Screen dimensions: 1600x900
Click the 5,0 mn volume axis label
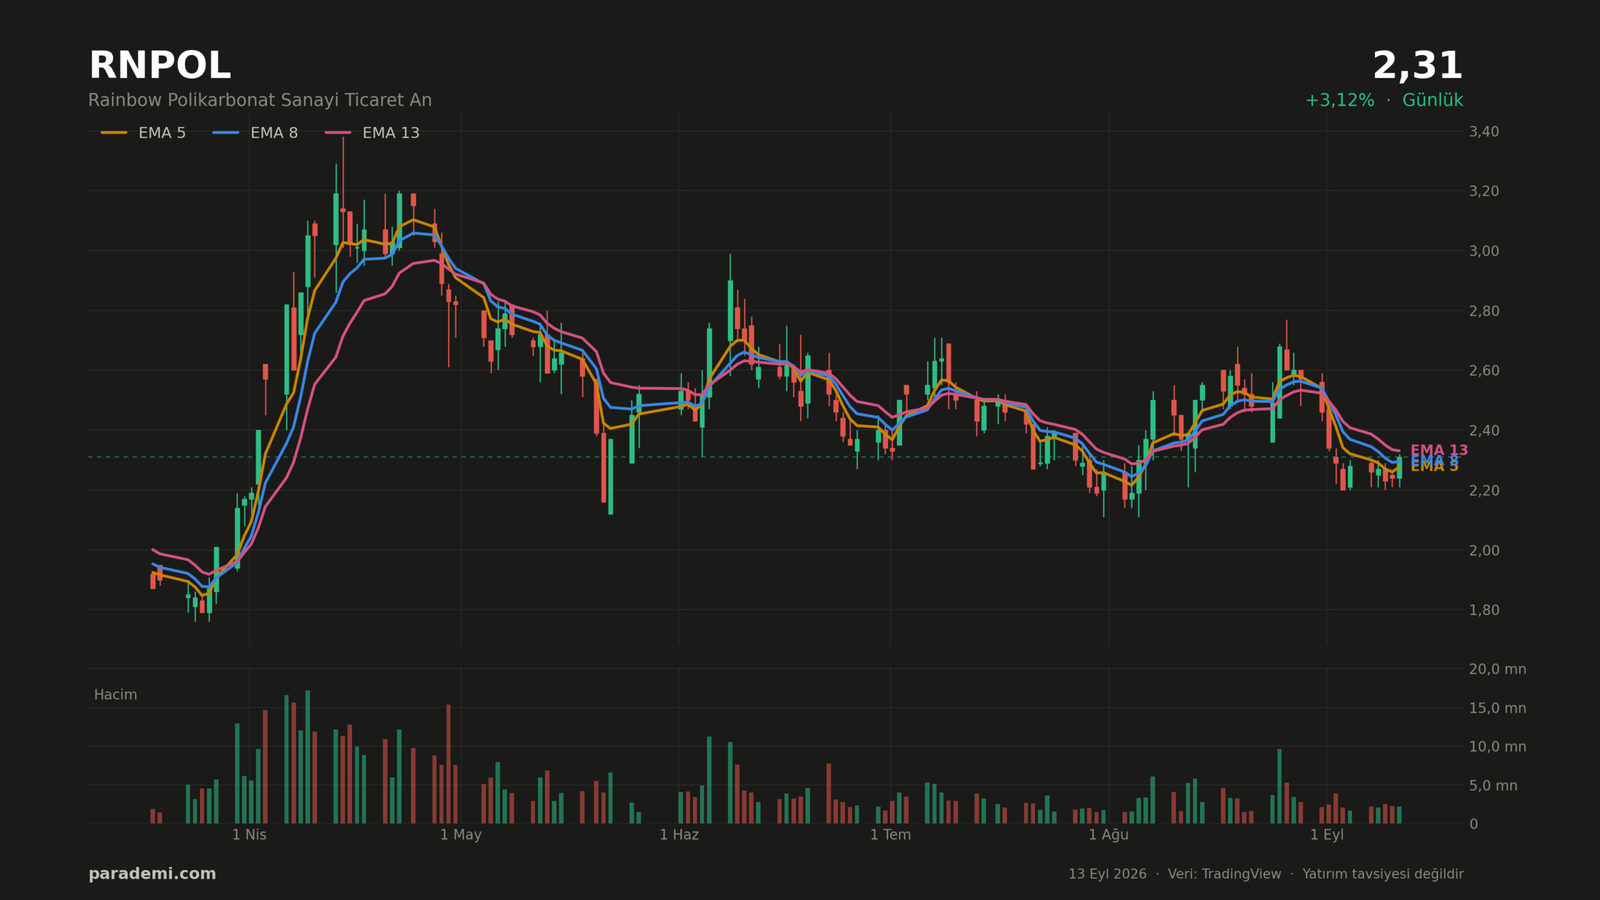[1493, 786]
